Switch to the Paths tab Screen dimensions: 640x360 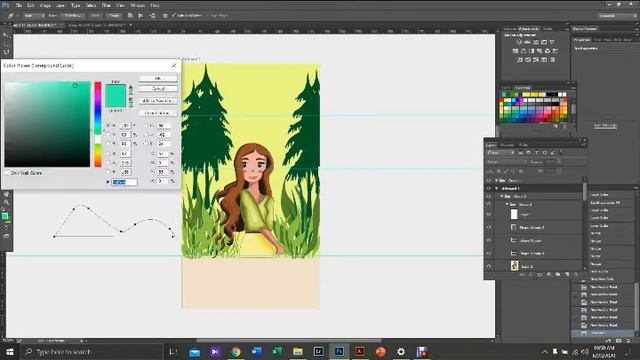tap(523, 145)
